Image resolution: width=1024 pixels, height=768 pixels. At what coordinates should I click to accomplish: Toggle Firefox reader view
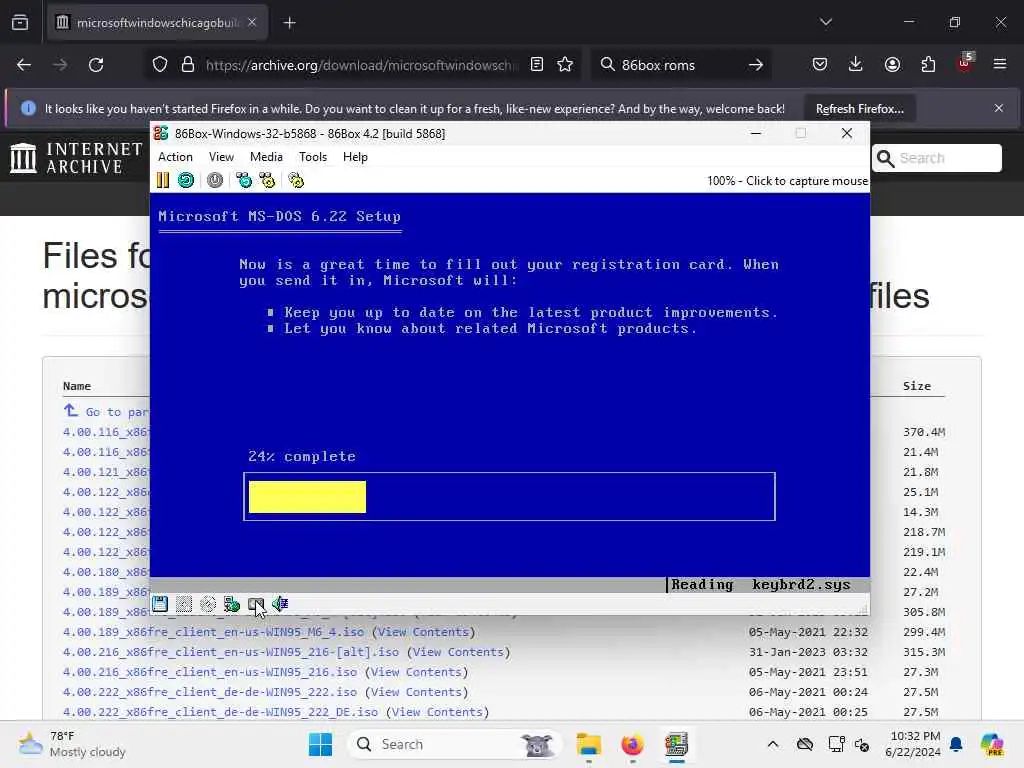[x=537, y=65]
